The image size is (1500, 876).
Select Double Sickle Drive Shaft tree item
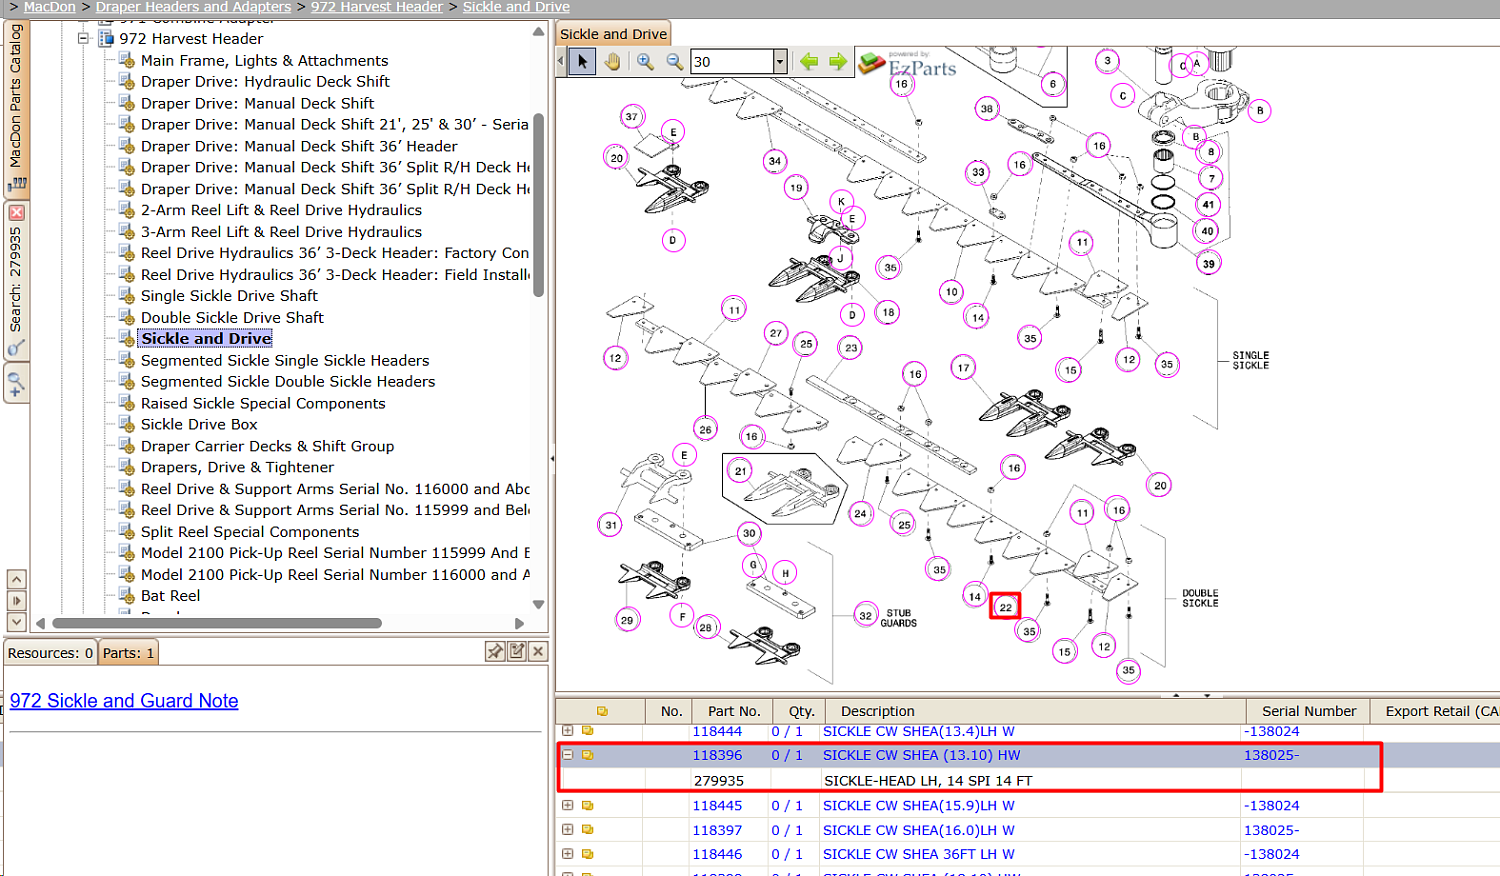point(232,318)
